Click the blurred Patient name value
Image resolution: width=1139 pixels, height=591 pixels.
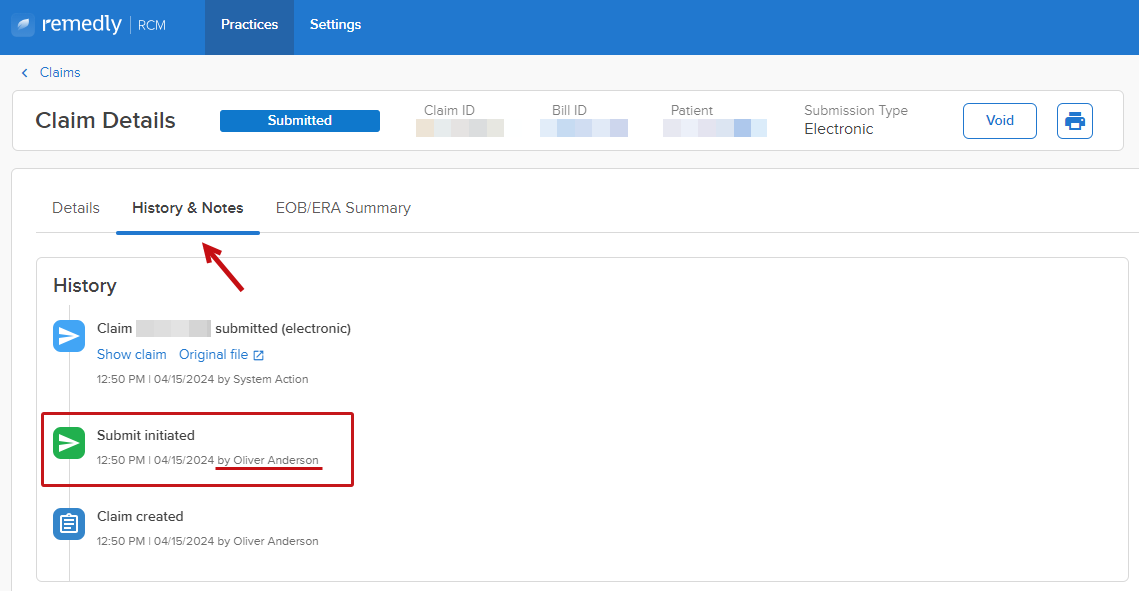(x=715, y=129)
